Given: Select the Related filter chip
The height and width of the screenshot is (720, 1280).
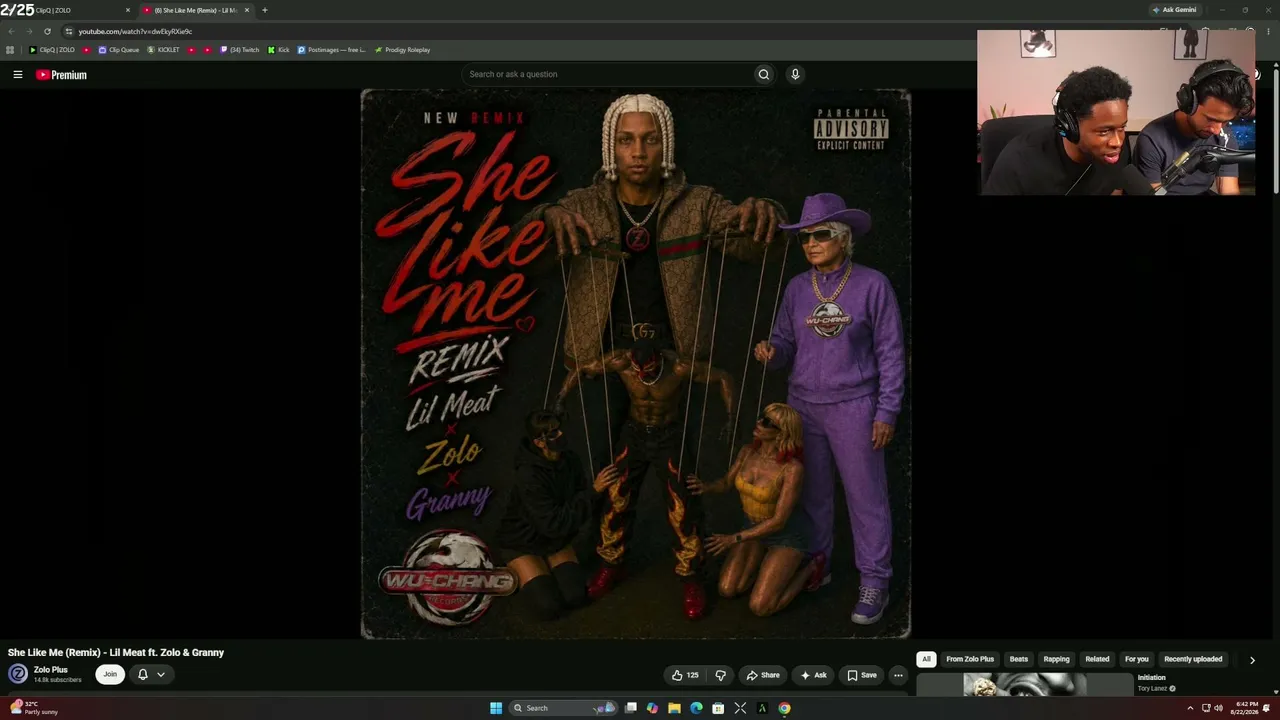Looking at the screenshot, I should pyautogui.click(x=1097, y=659).
